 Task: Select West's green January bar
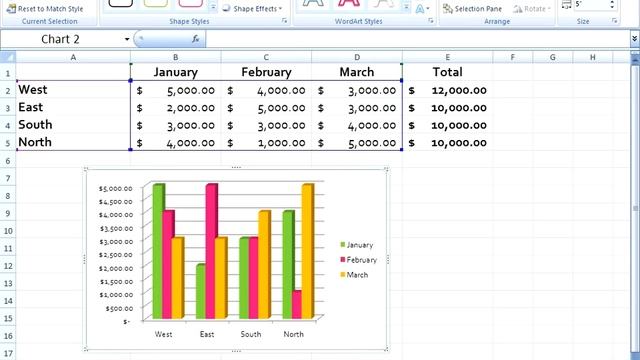tap(158, 251)
